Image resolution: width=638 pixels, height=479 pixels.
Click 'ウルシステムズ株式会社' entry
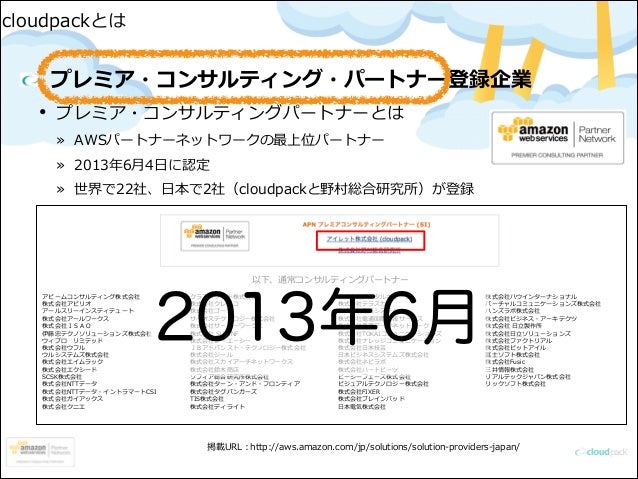point(75,354)
